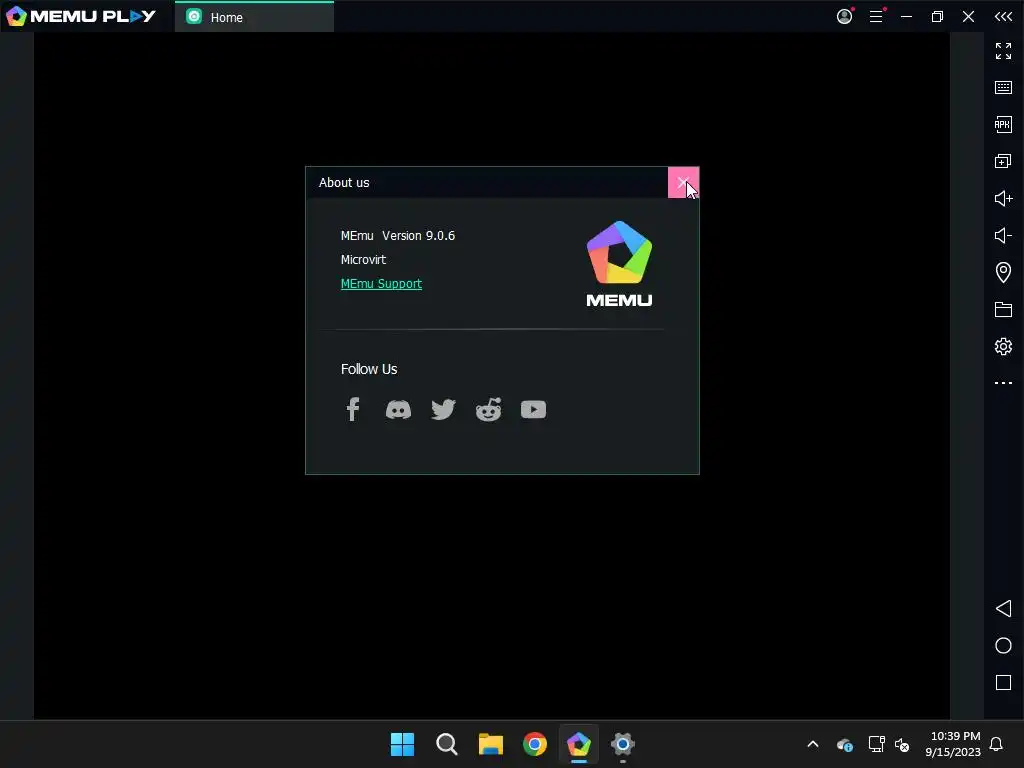This screenshot has width=1024, height=768.
Task: Click the "Microvirt" company name text
Action: [363, 260]
